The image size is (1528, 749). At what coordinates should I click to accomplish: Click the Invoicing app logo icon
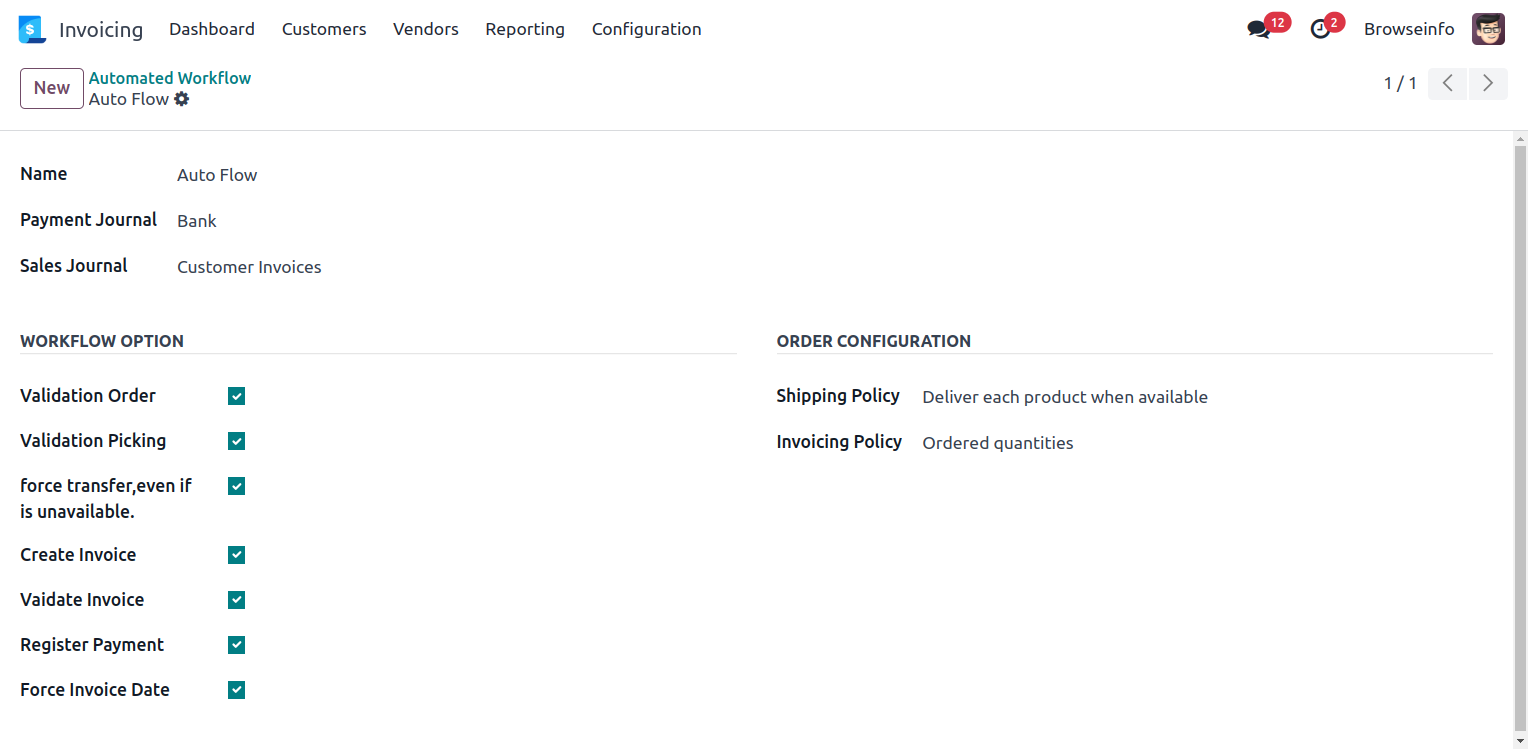coord(32,30)
